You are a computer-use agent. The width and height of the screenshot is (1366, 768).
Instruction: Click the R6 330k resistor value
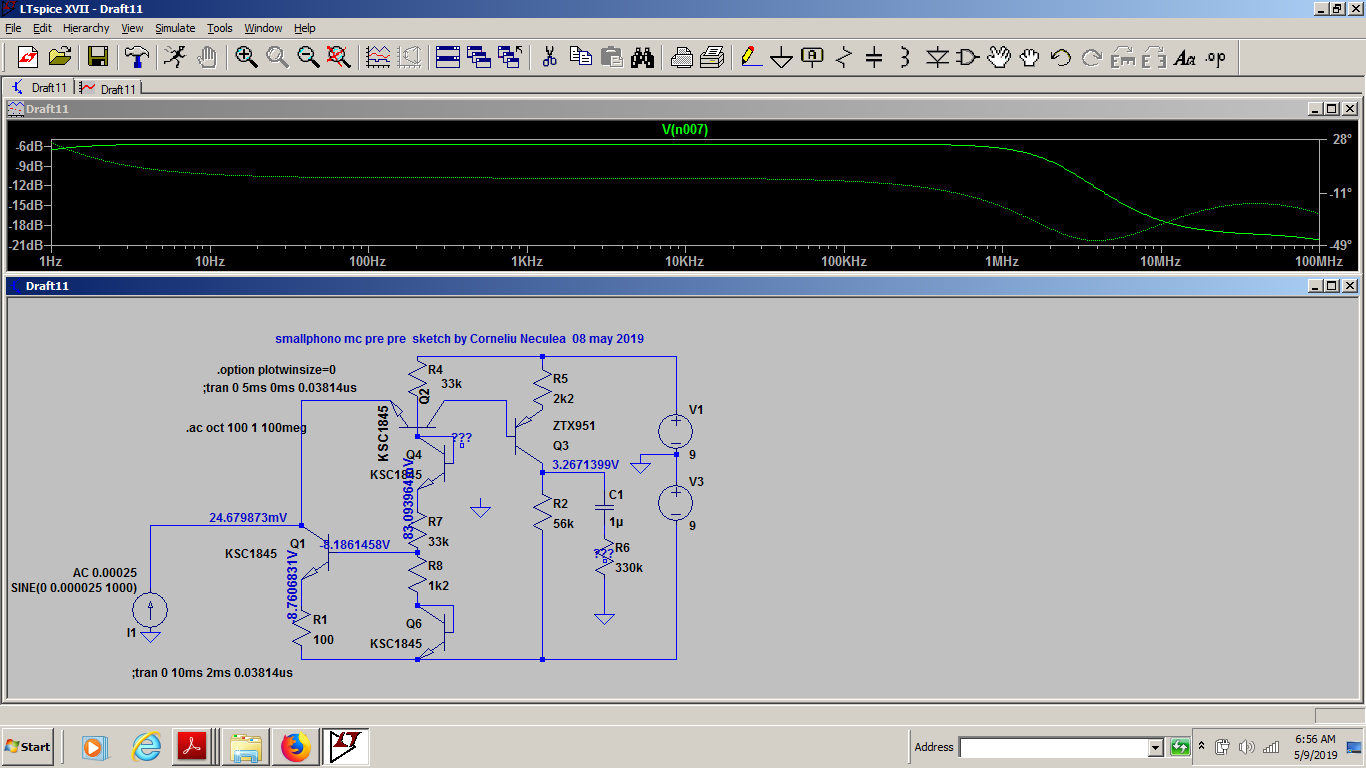pyautogui.click(x=629, y=568)
